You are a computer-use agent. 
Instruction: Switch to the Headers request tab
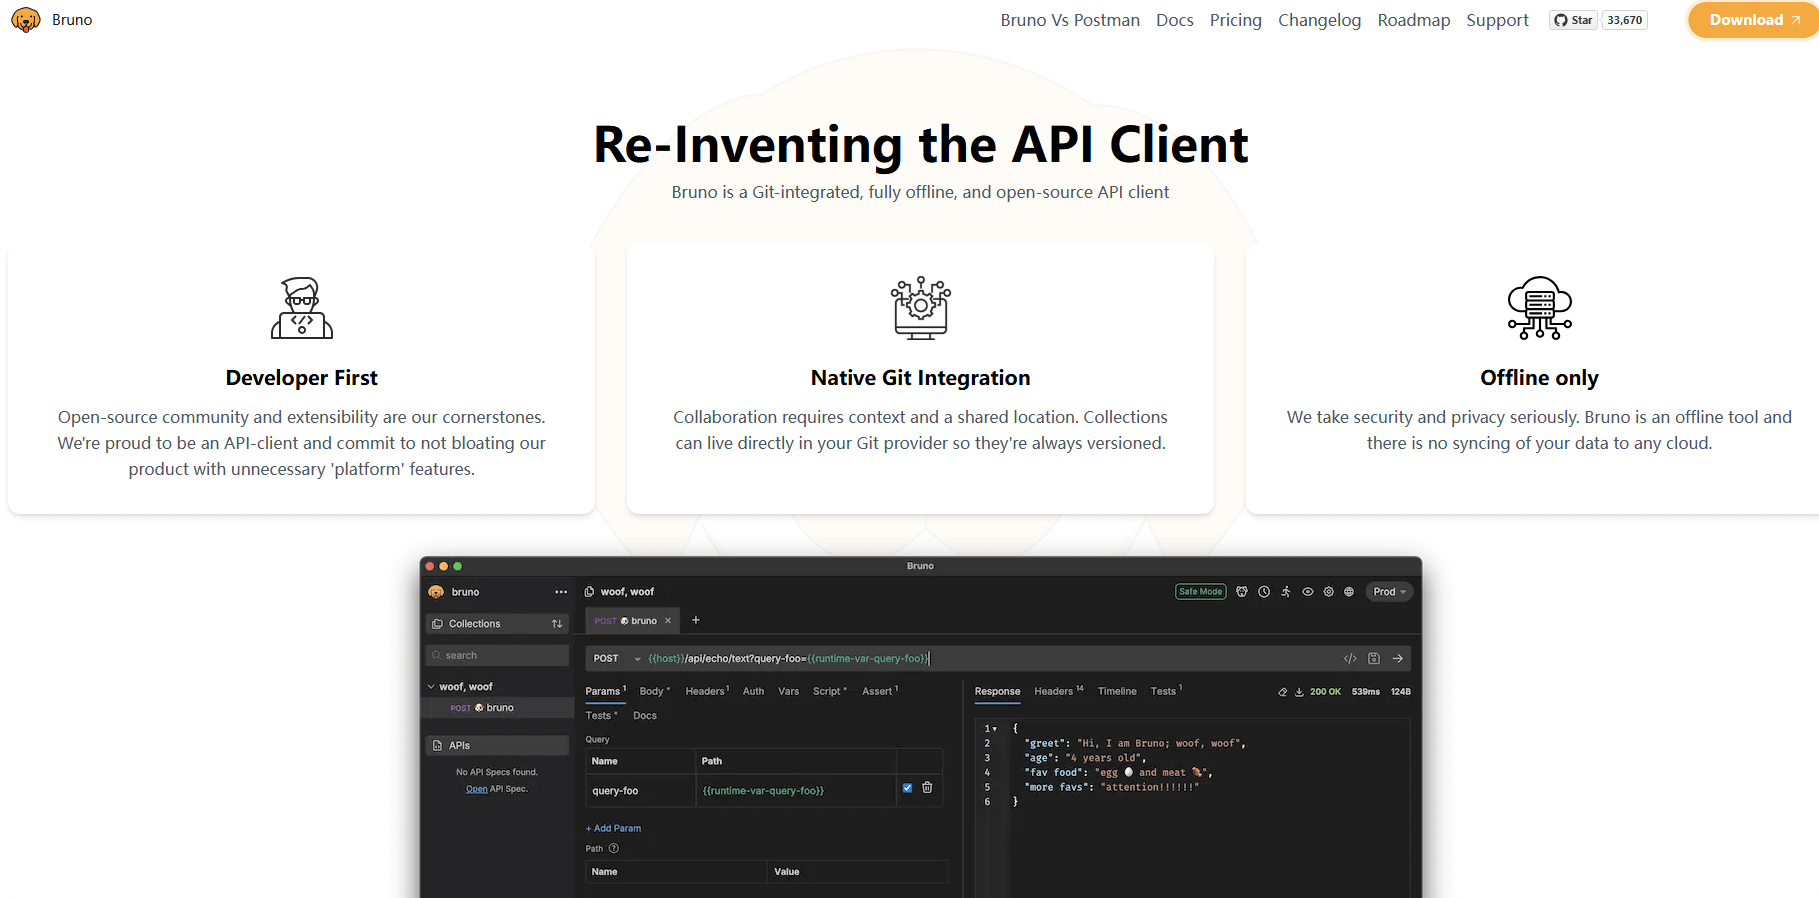705,691
